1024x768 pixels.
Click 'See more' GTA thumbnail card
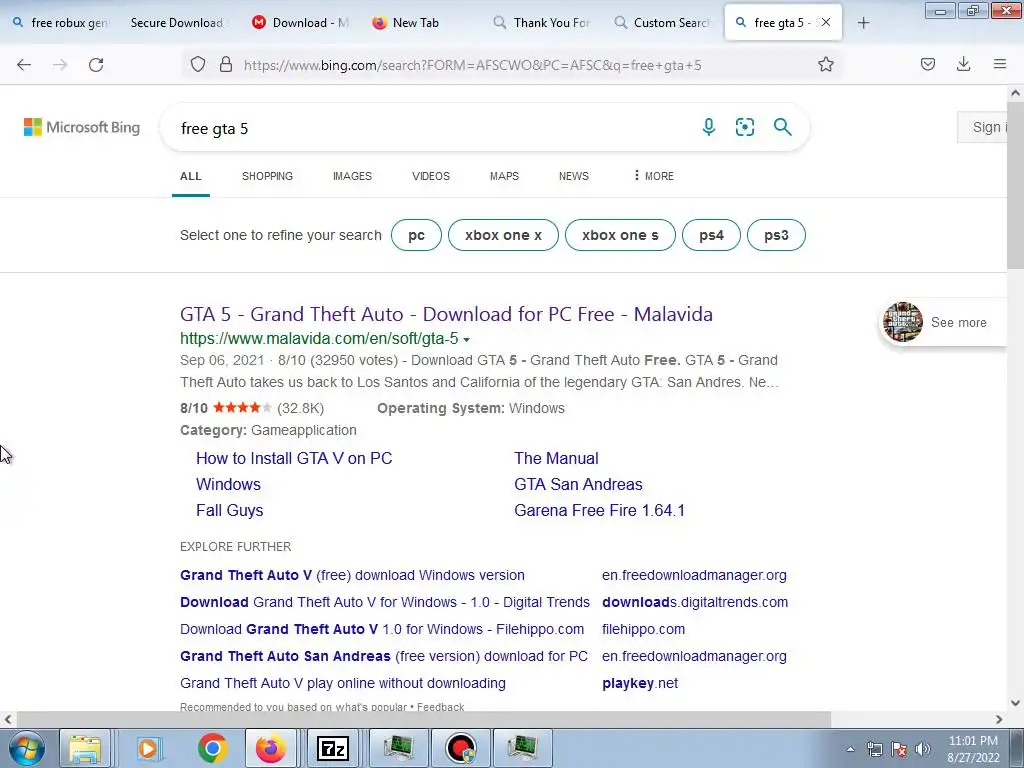coord(944,323)
